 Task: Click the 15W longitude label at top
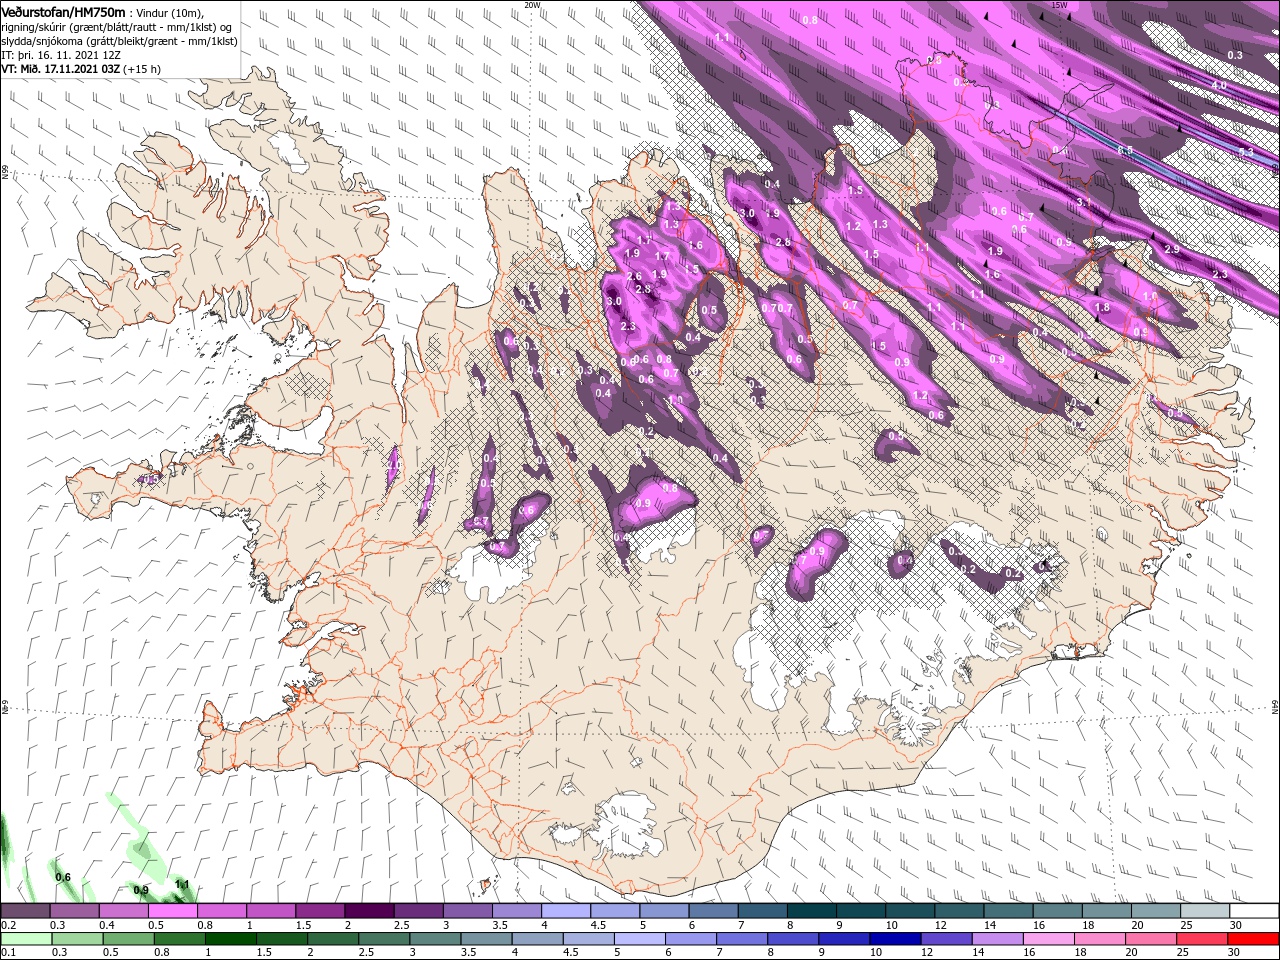click(x=1060, y=4)
